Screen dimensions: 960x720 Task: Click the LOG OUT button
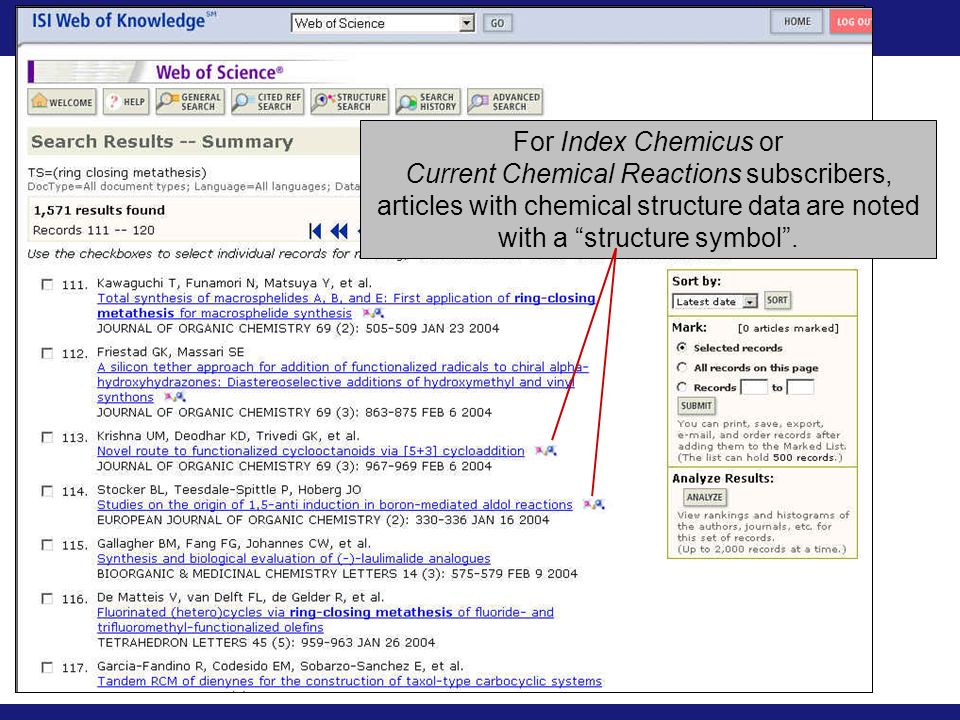[852, 22]
